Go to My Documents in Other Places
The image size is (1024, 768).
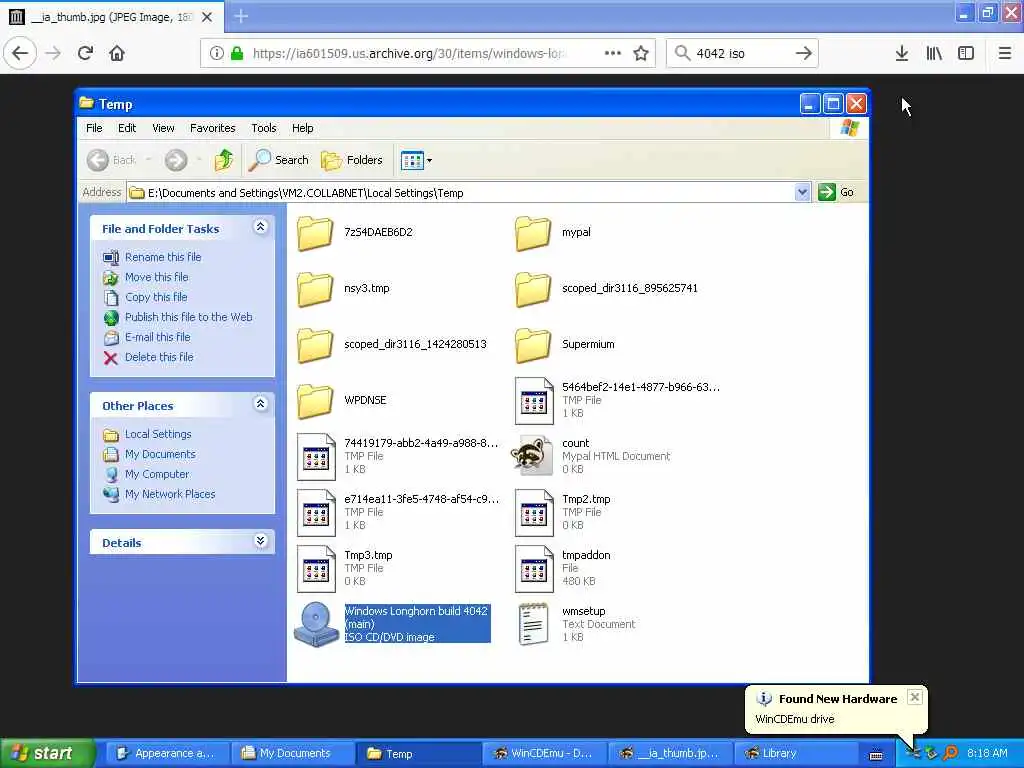[x=149, y=454]
